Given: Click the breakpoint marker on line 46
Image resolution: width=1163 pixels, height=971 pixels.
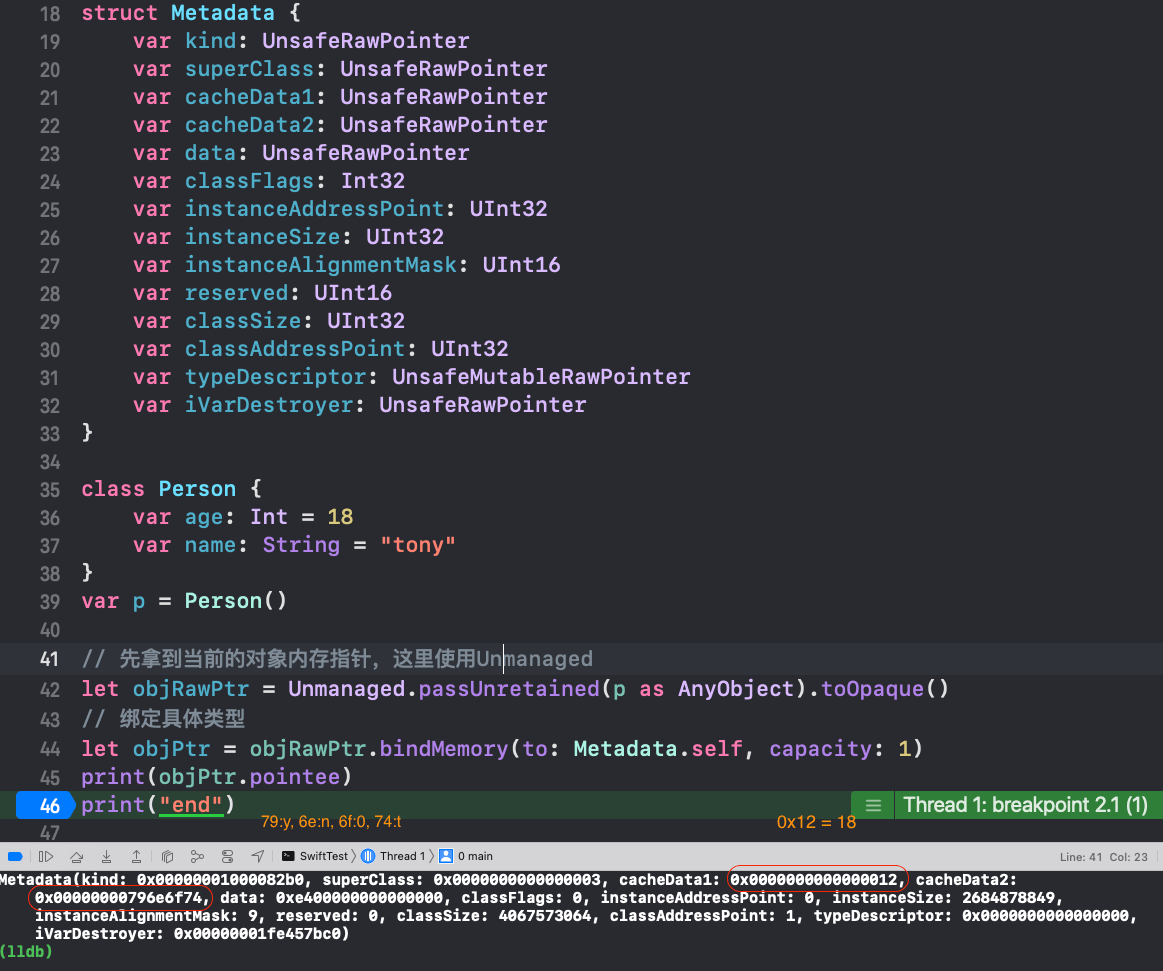Looking at the screenshot, I should click(45, 806).
